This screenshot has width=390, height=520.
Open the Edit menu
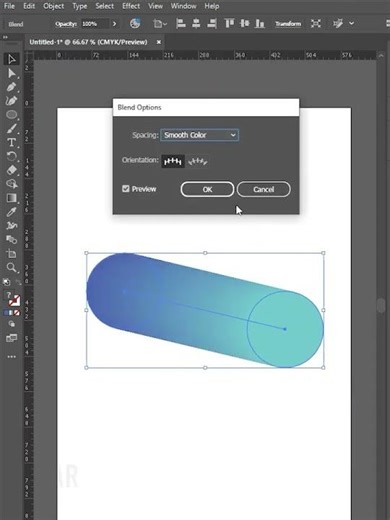(x=29, y=6)
